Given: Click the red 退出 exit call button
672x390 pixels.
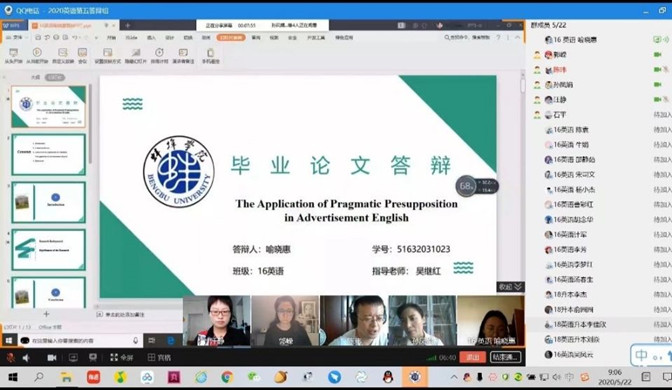Looking at the screenshot, I should (x=473, y=357).
